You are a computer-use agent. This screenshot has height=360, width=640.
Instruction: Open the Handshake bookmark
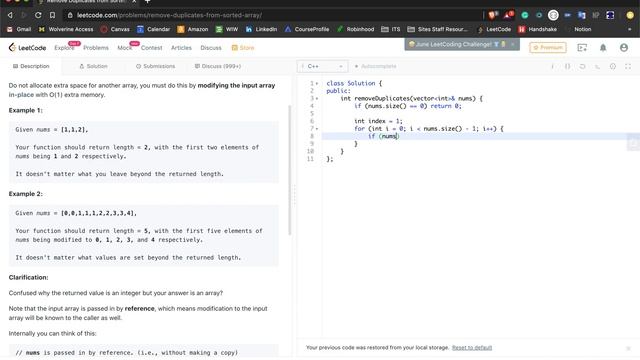coord(538,29)
